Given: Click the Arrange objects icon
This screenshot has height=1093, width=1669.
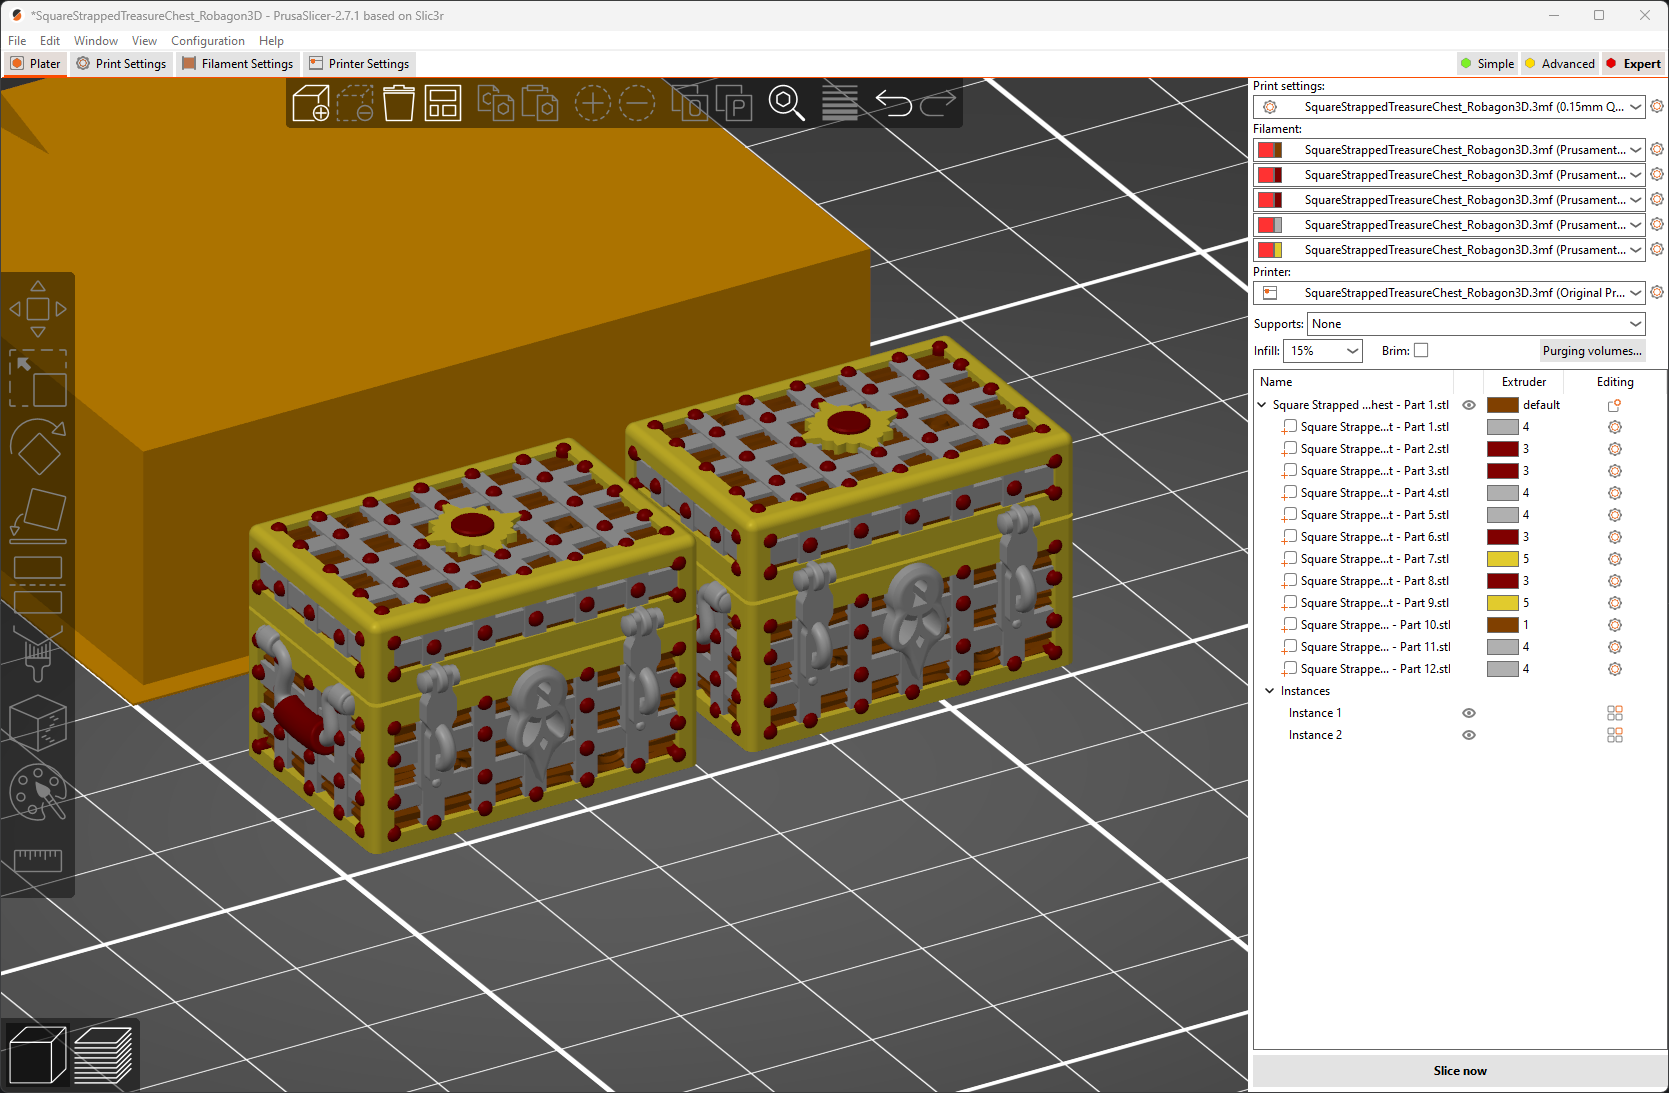Looking at the screenshot, I should coord(442,103).
